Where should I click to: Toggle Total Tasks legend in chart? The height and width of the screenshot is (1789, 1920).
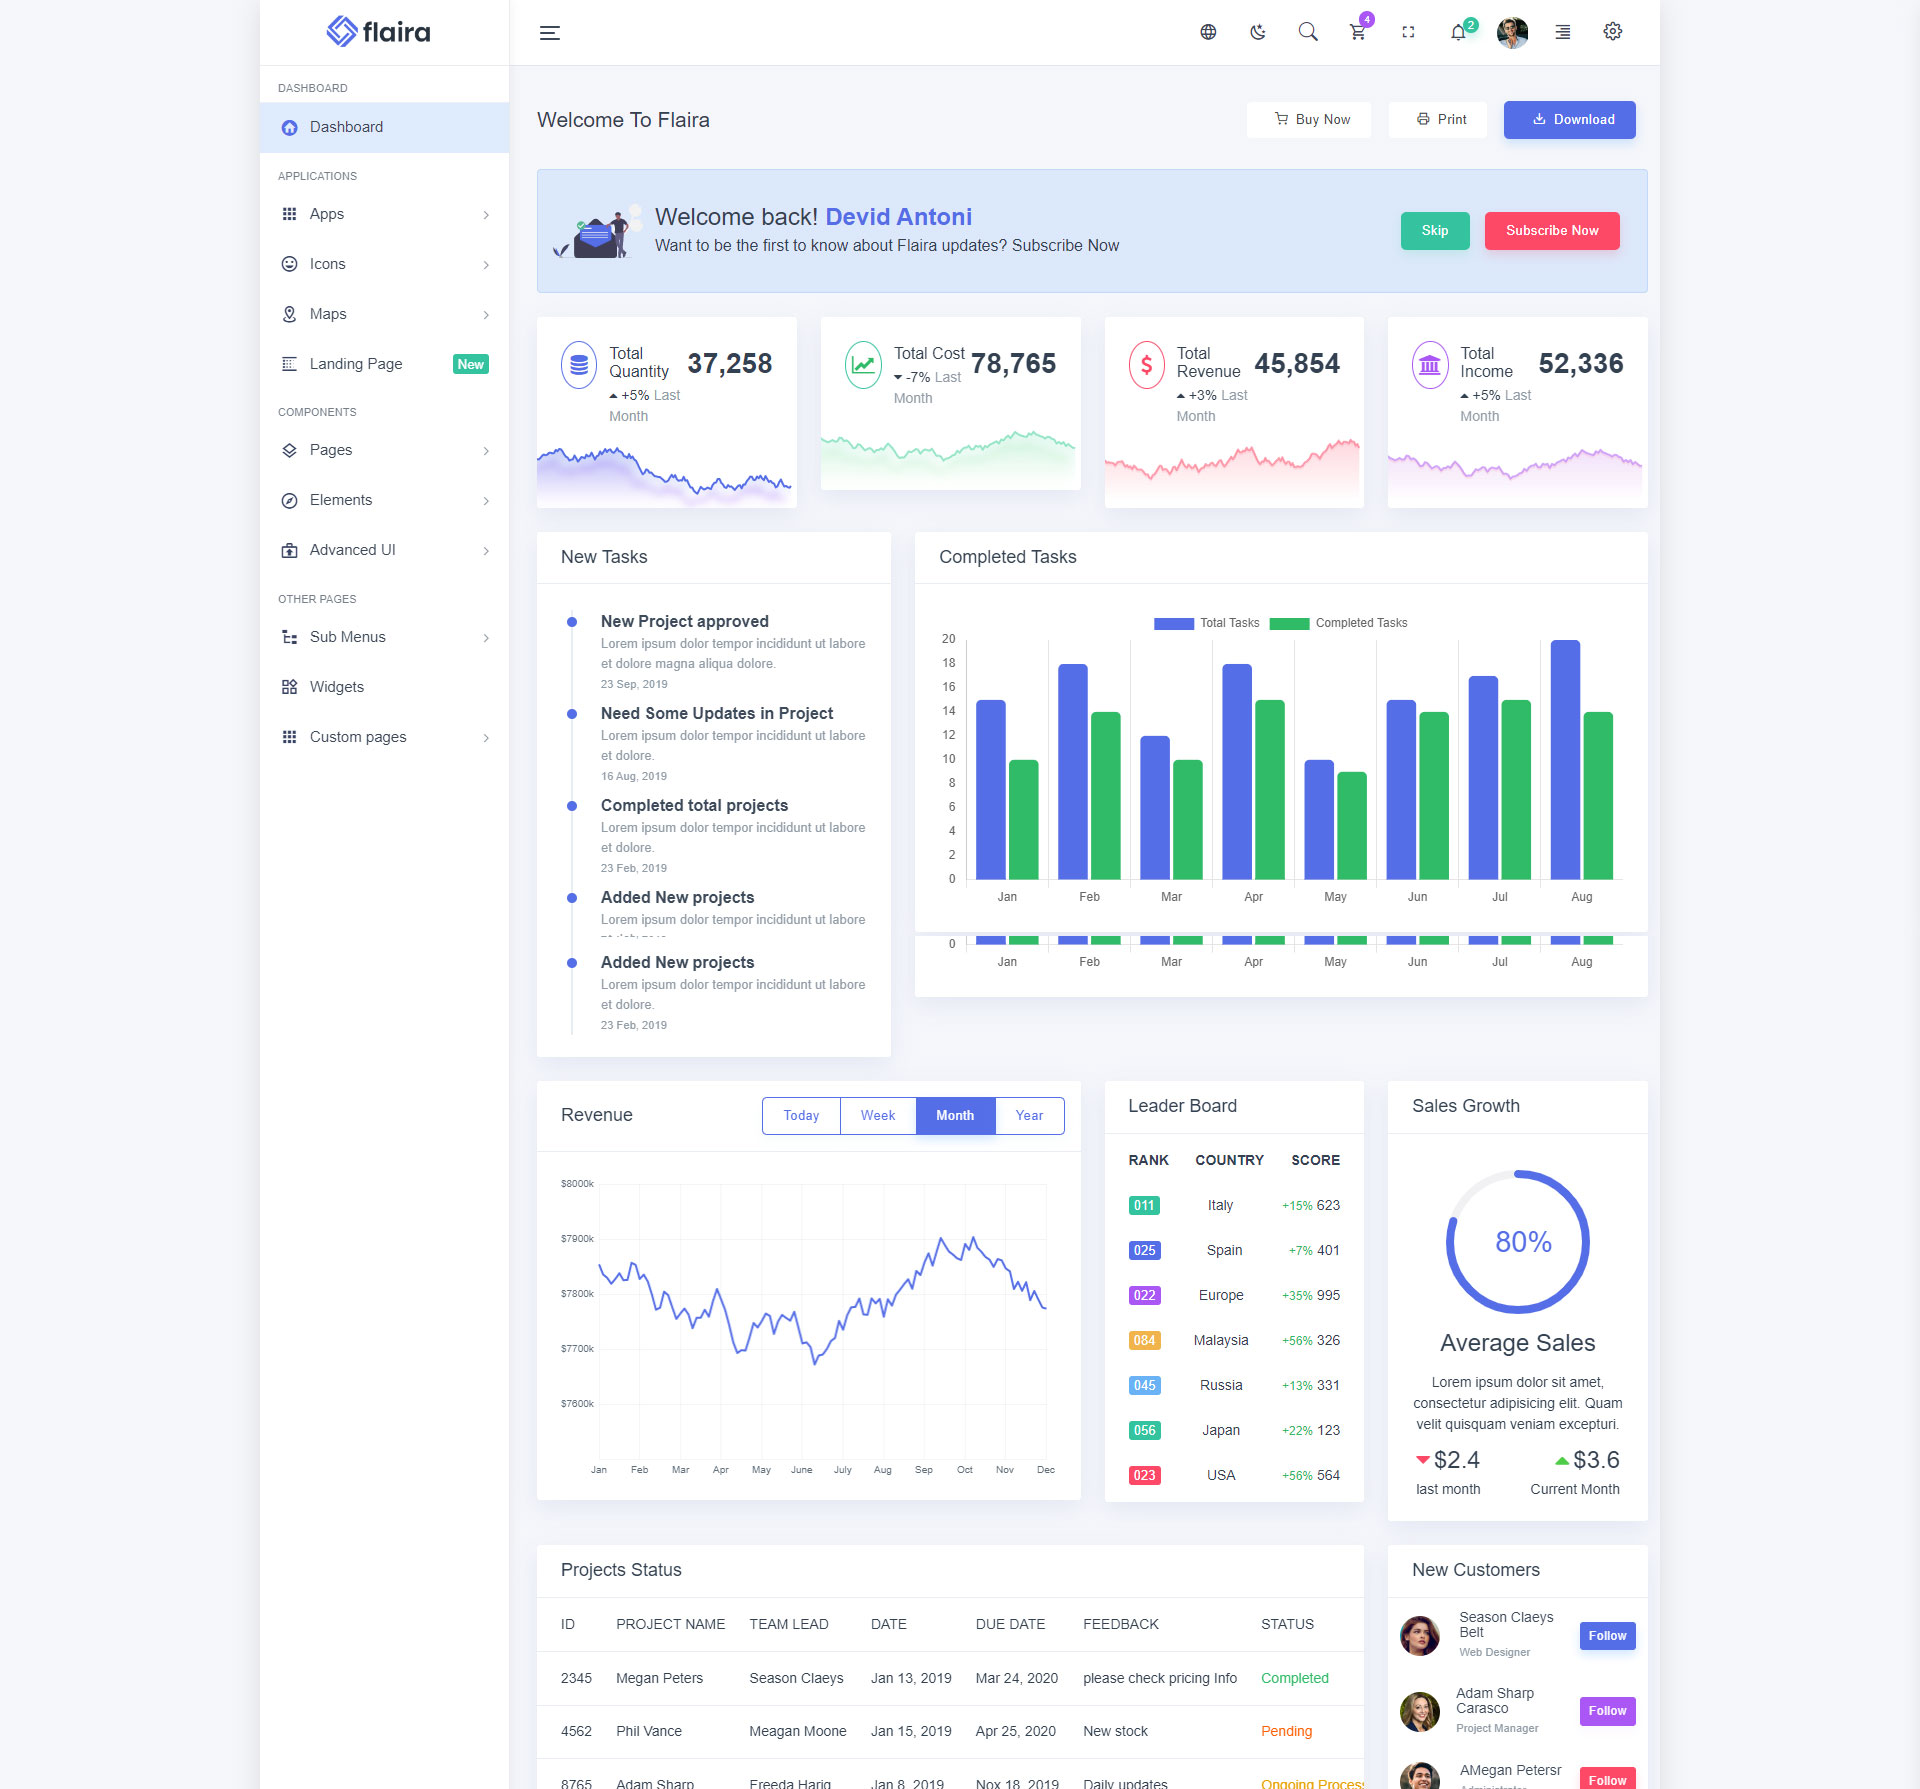point(1174,623)
